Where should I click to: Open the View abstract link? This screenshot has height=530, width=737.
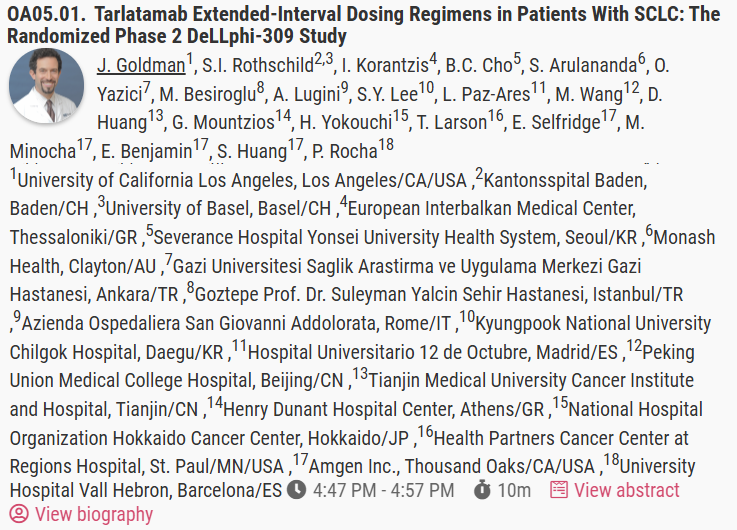(x=627, y=490)
